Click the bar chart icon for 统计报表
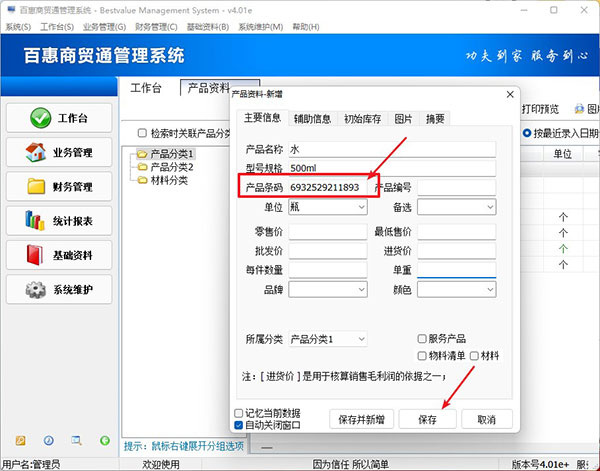Viewport: 600px width, 471px height. pyautogui.click(x=35, y=220)
